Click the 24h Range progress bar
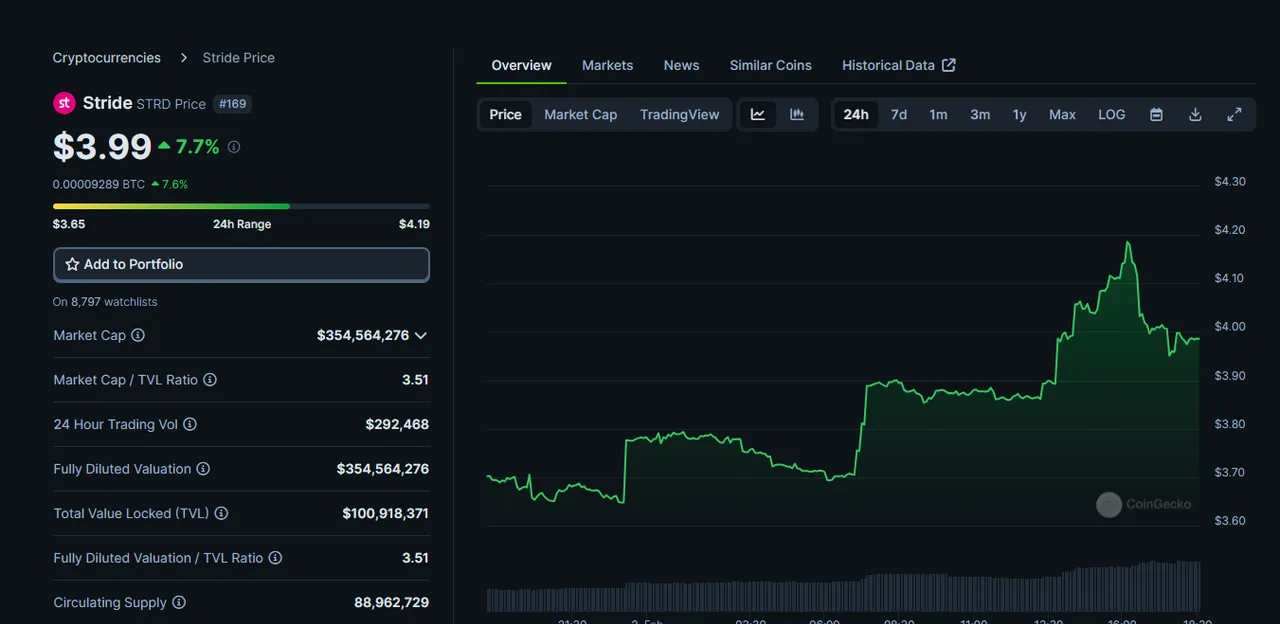1280x624 pixels. click(x=241, y=206)
